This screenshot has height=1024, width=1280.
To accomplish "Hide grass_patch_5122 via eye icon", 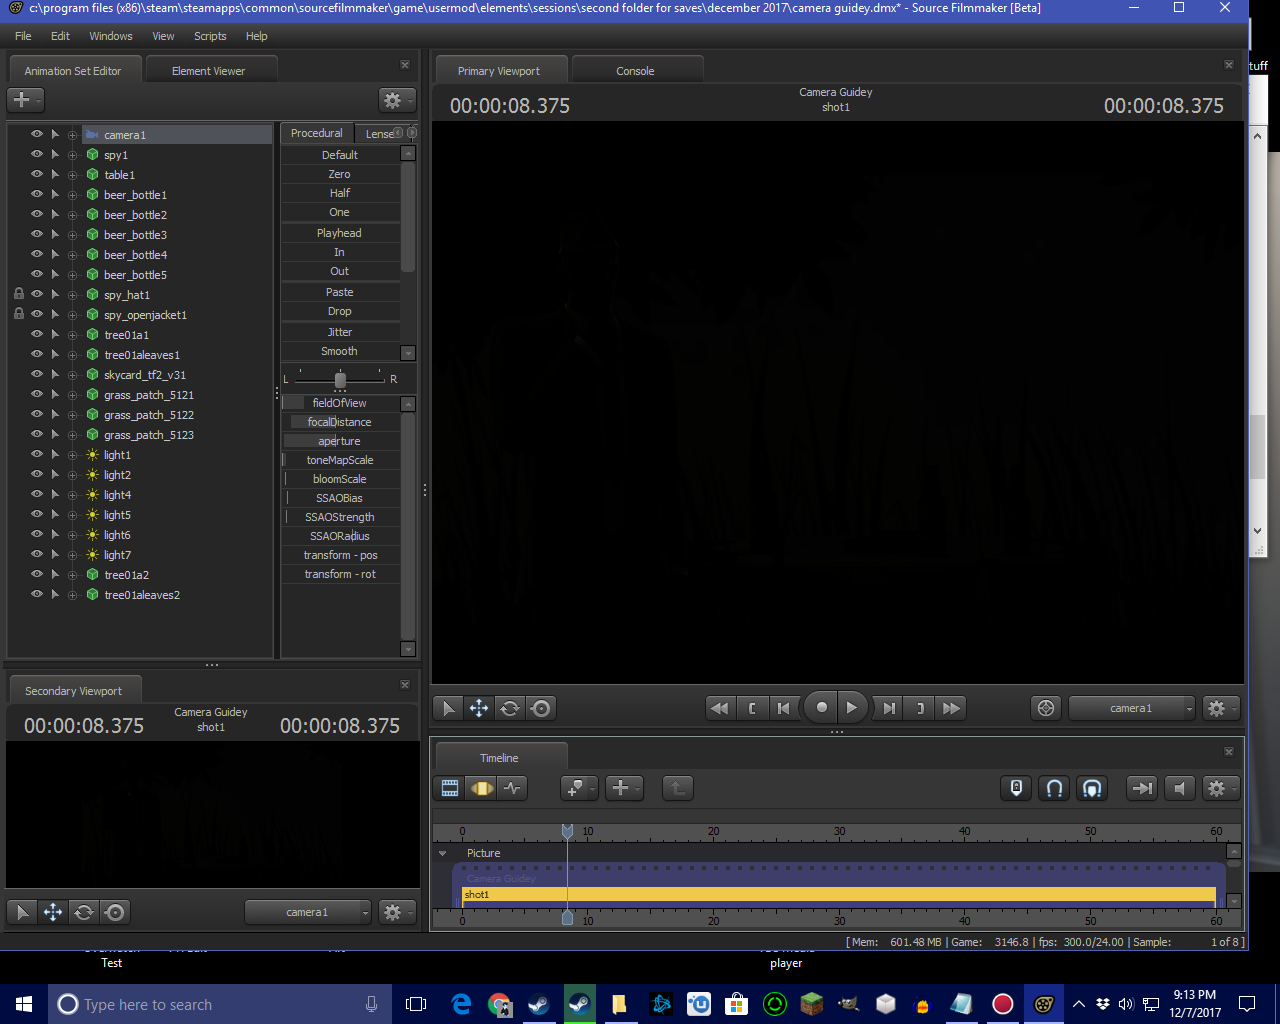I will point(37,415).
